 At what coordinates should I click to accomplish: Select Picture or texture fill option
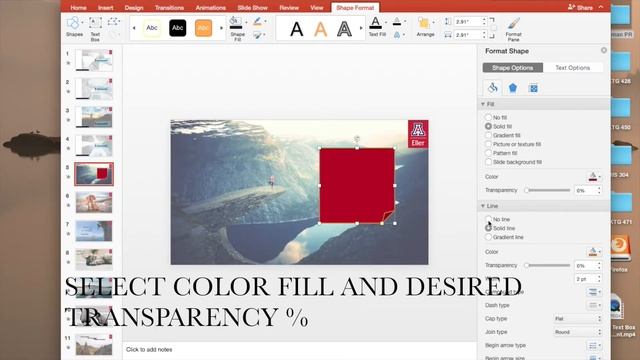coord(488,144)
